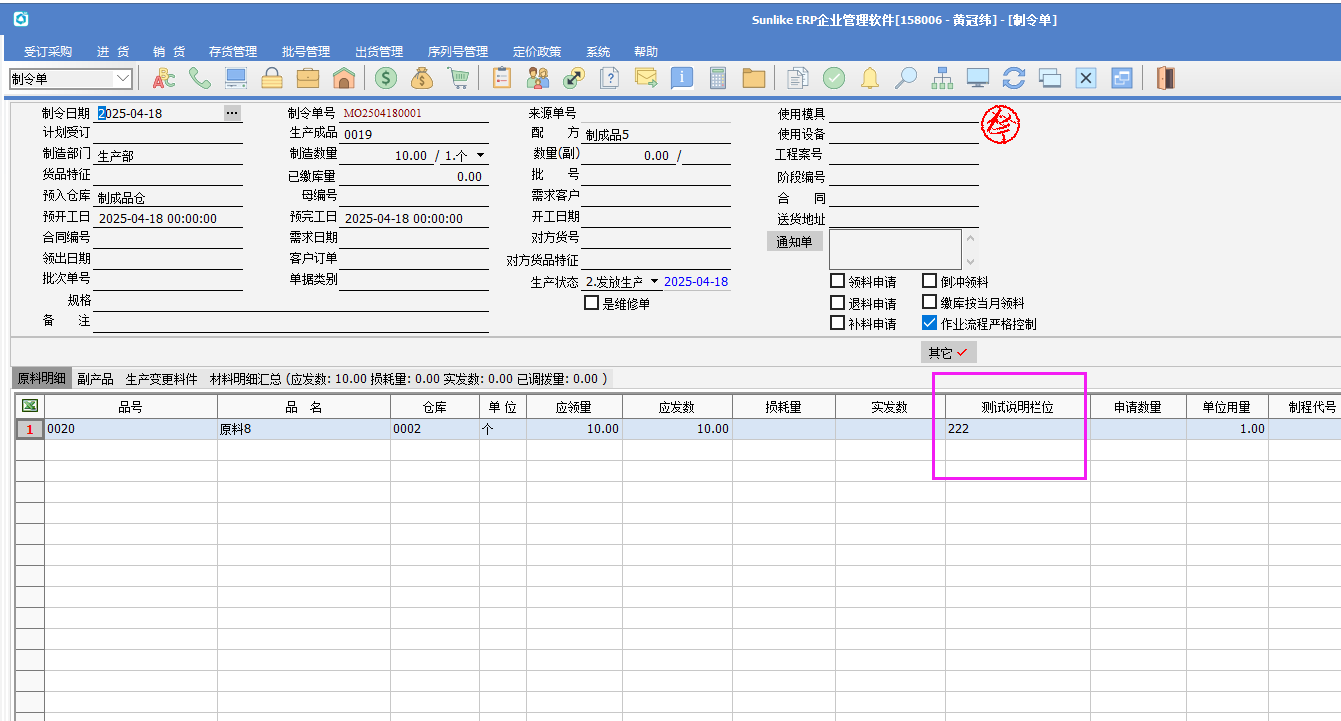
Task: Tick the 是维修单 checkbox
Action: pos(591,303)
